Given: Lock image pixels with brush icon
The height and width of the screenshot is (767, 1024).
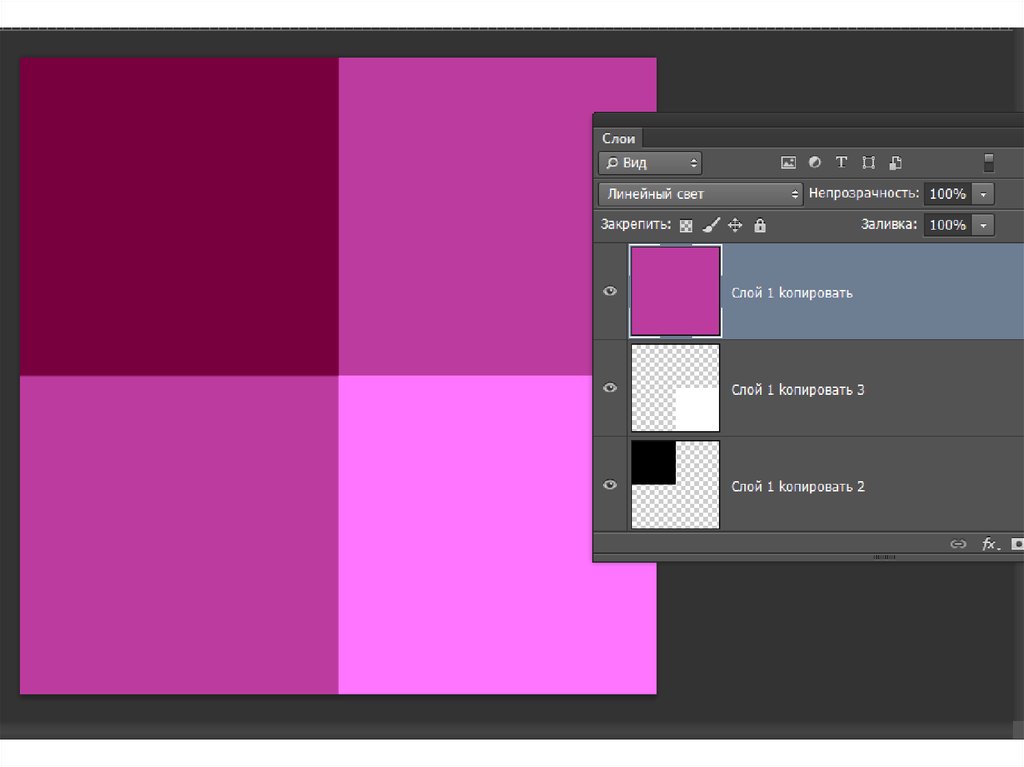Looking at the screenshot, I should coord(711,226).
